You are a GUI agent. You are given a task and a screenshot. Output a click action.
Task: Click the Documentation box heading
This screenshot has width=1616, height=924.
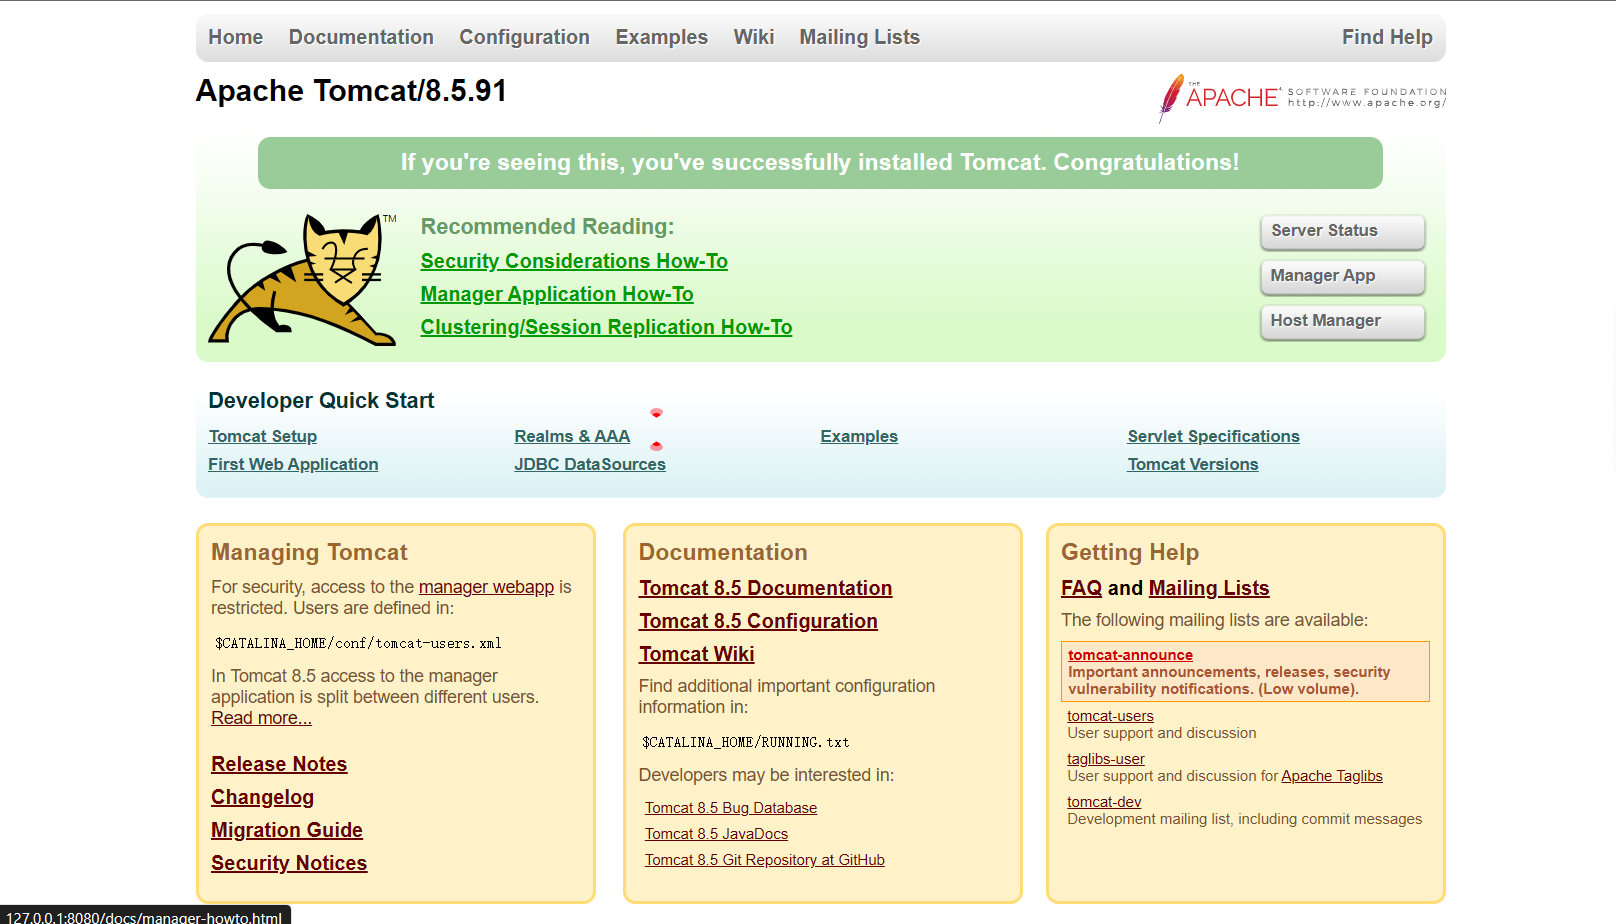click(723, 552)
